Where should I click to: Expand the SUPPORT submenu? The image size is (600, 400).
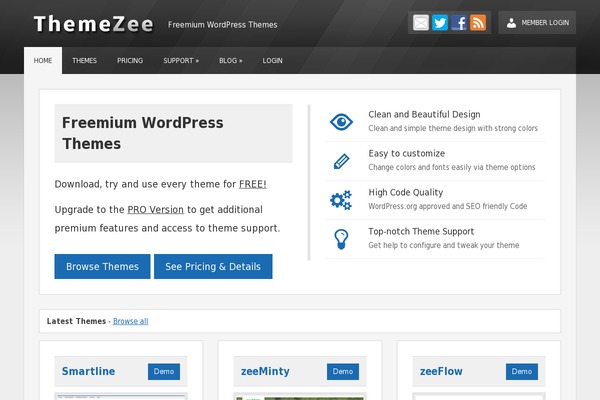[x=181, y=60]
